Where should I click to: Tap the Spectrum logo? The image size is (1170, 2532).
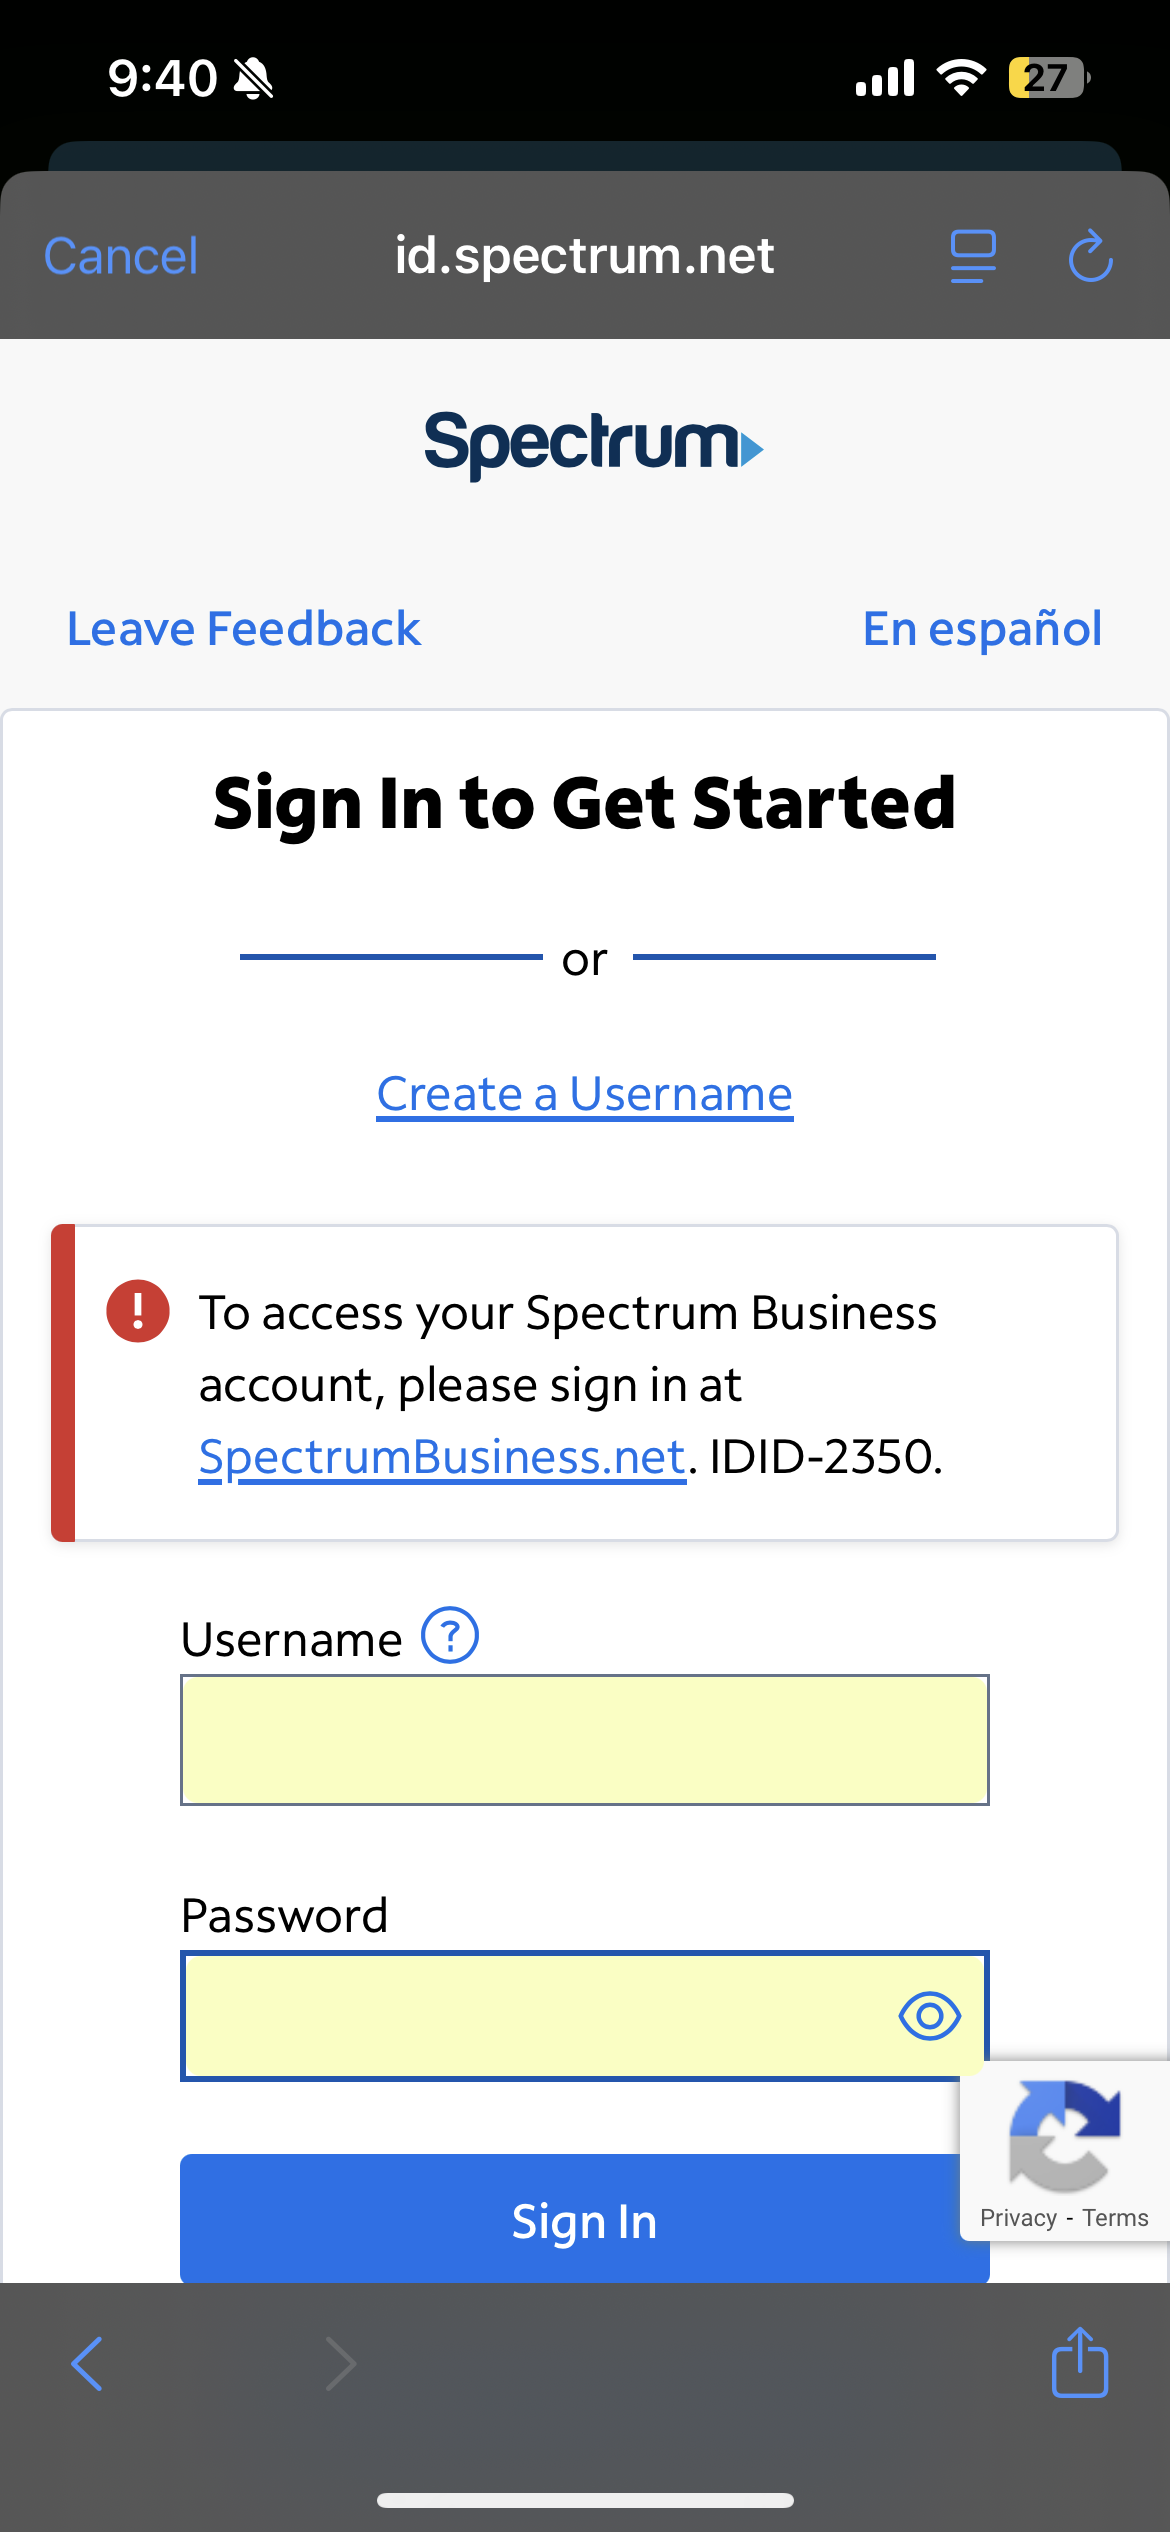tap(592, 444)
